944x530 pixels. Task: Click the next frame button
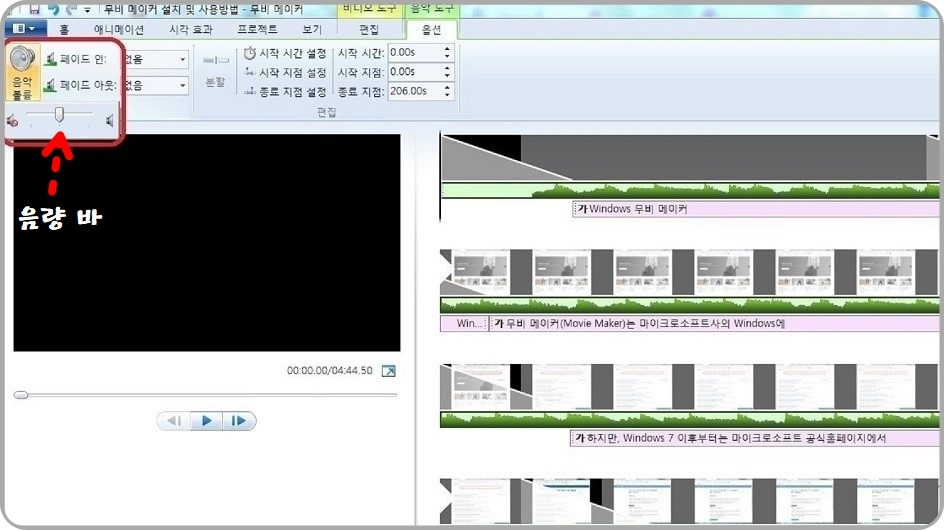[239, 420]
